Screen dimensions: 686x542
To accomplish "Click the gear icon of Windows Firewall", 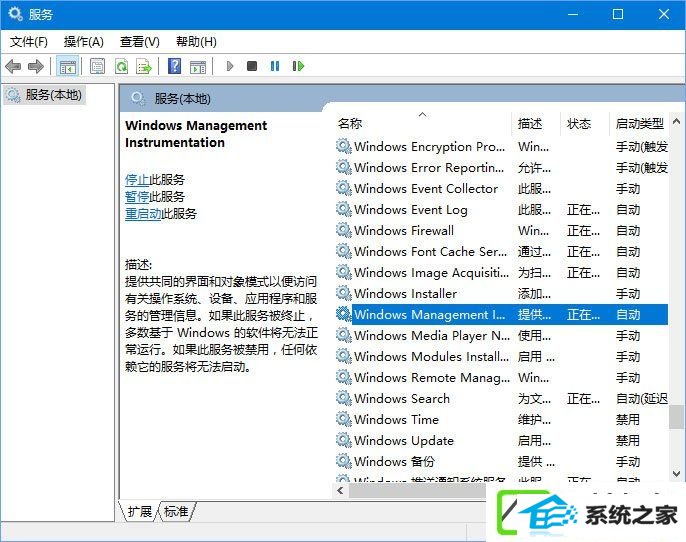I will click(x=344, y=230).
